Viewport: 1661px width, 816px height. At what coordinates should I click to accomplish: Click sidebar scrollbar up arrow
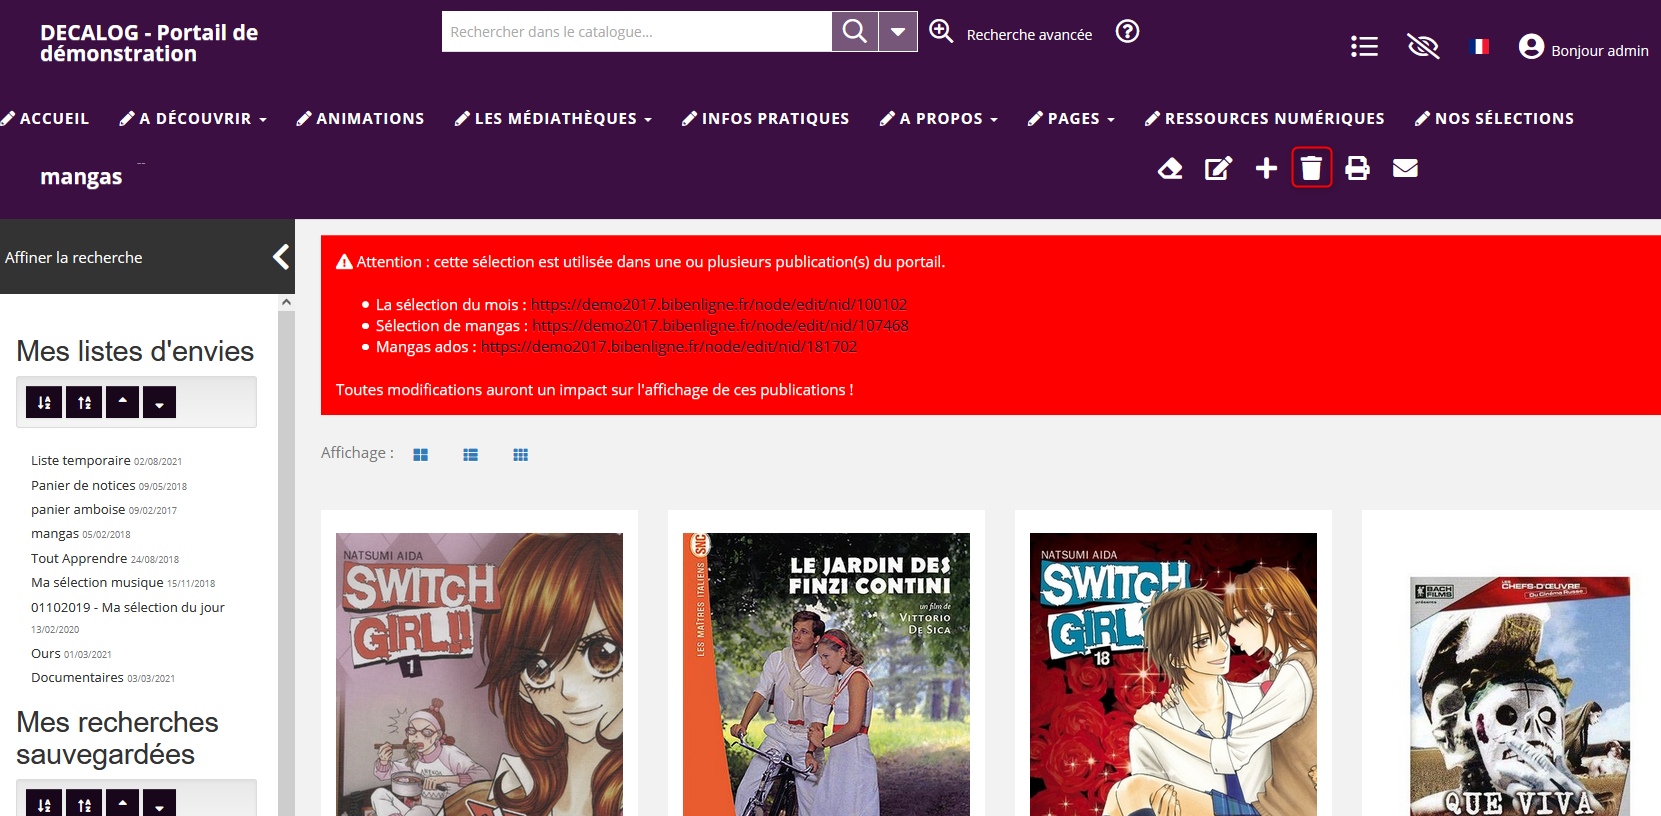click(286, 302)
